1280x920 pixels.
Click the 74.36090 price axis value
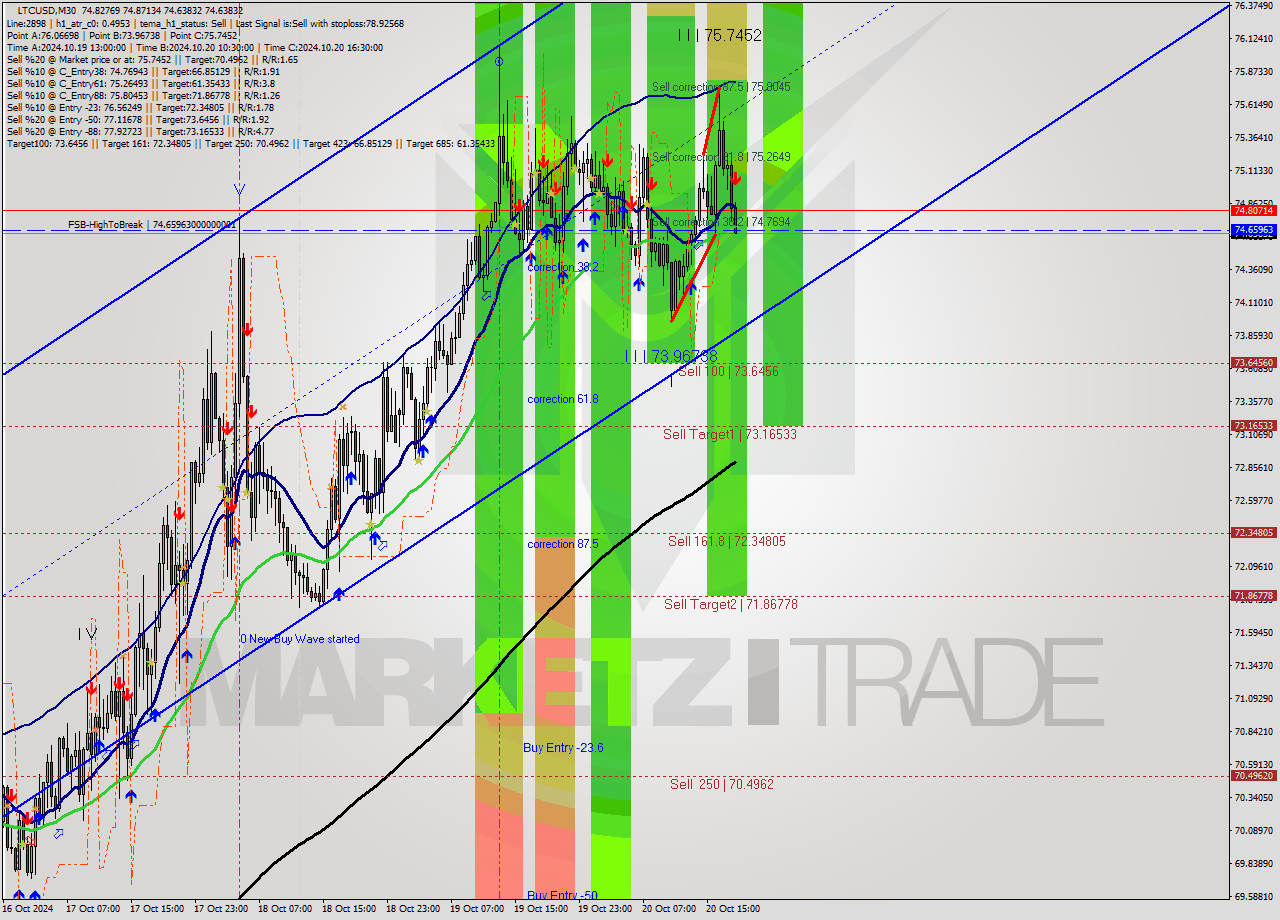[1254, 269]
